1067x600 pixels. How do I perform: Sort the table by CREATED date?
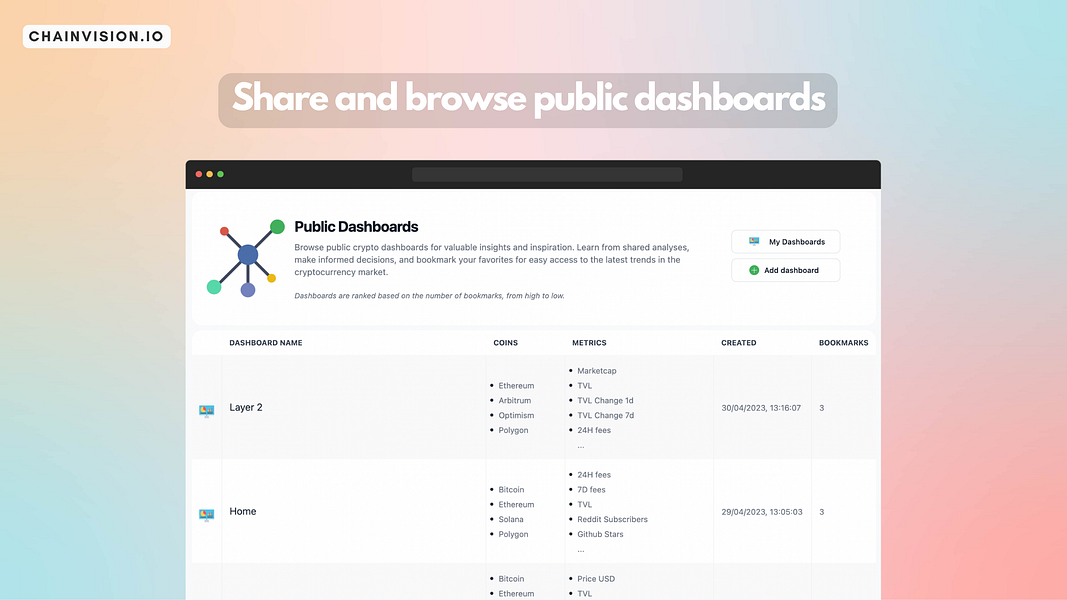(738, 342)
